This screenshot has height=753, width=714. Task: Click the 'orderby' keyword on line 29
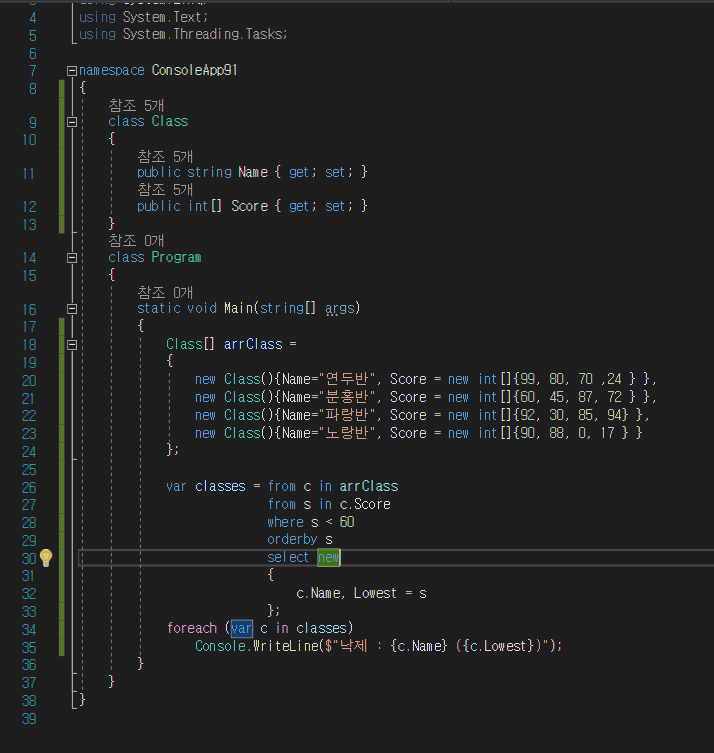pos(292,540)
